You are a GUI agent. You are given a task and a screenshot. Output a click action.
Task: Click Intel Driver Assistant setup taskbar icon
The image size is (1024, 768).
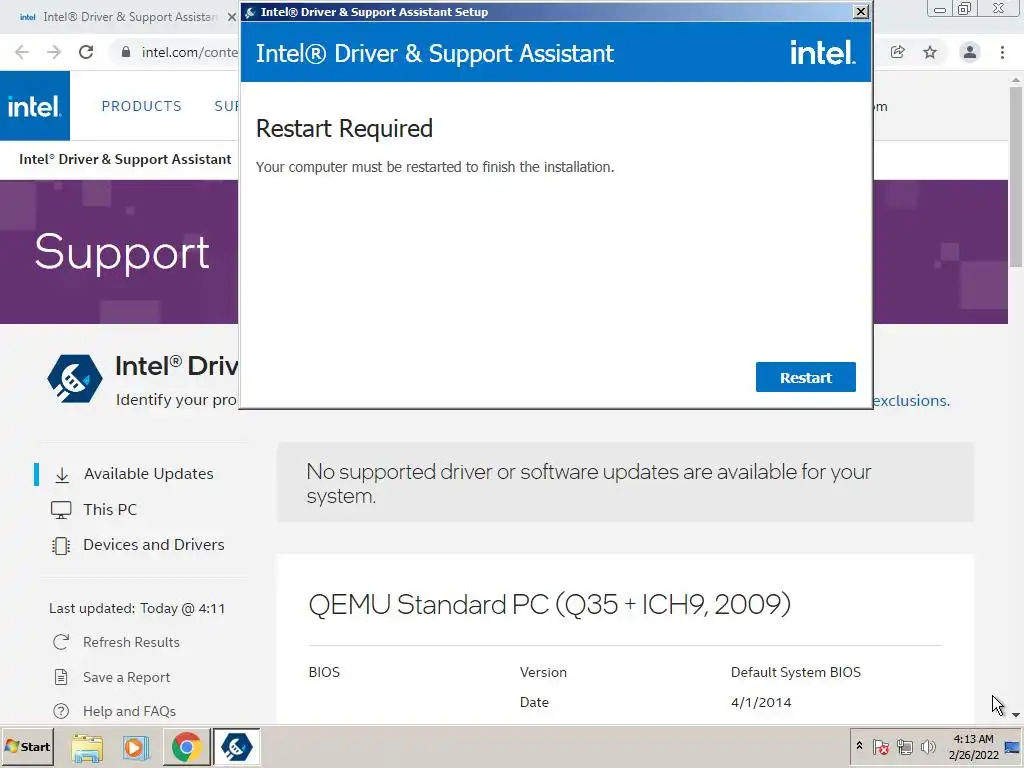click(x=236, y=747)
